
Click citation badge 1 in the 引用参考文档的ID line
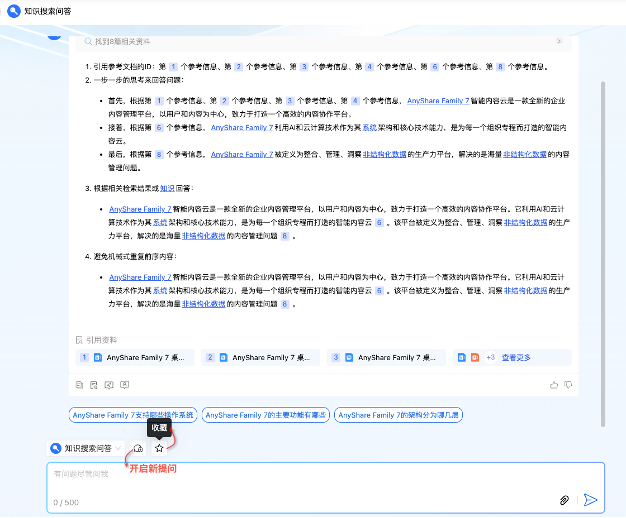[173, 66]
